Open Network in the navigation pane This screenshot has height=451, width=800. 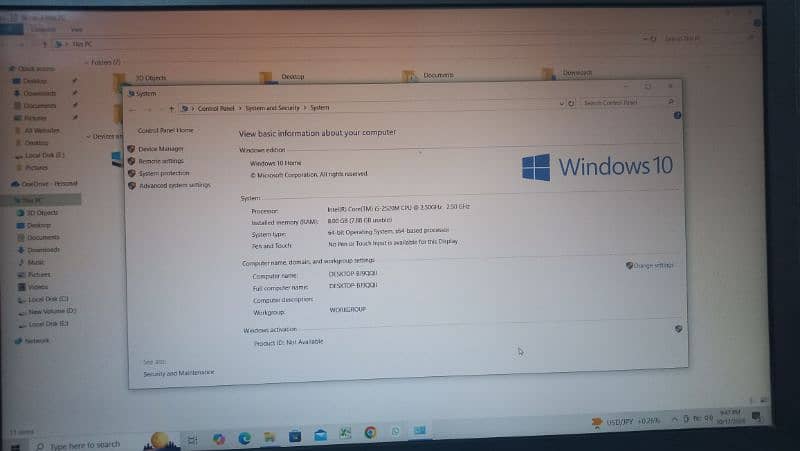click(x=36, y=341)
